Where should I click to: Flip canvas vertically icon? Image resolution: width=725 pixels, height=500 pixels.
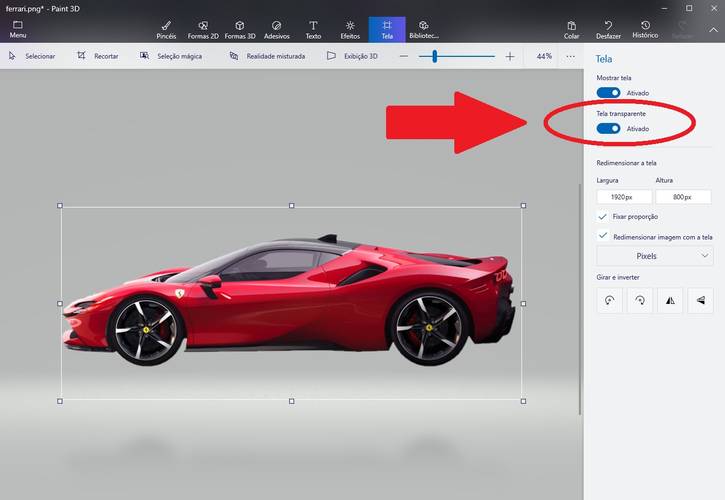click(x=700, y=300)
